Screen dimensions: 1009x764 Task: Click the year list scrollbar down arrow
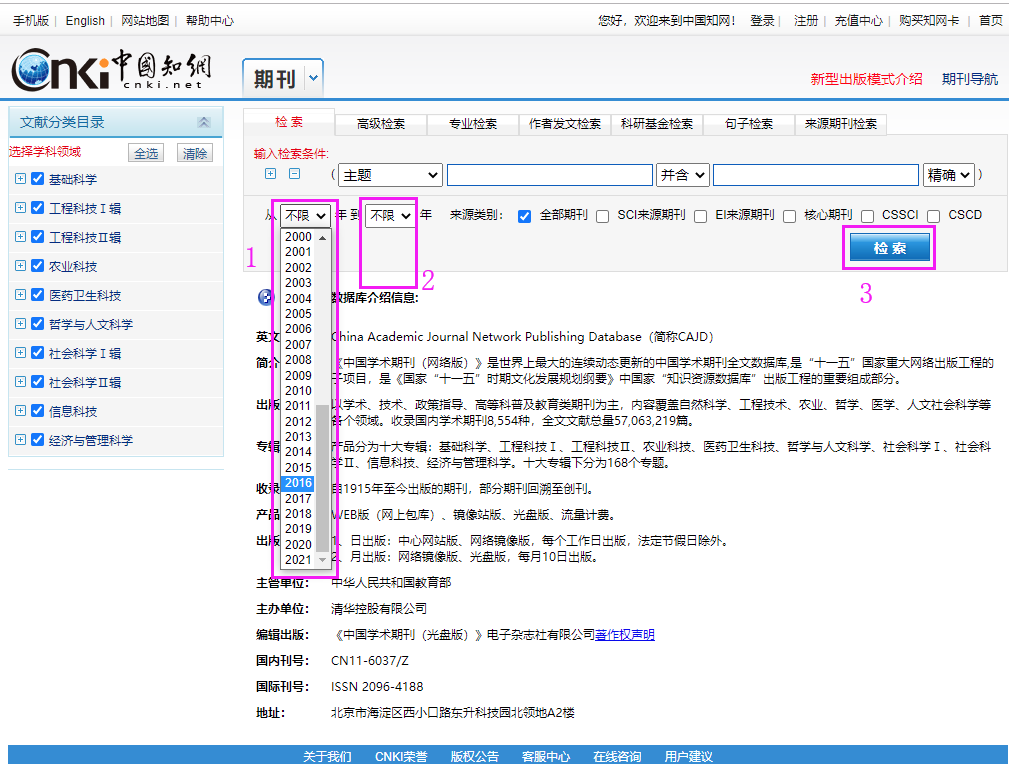coord(323,560)
